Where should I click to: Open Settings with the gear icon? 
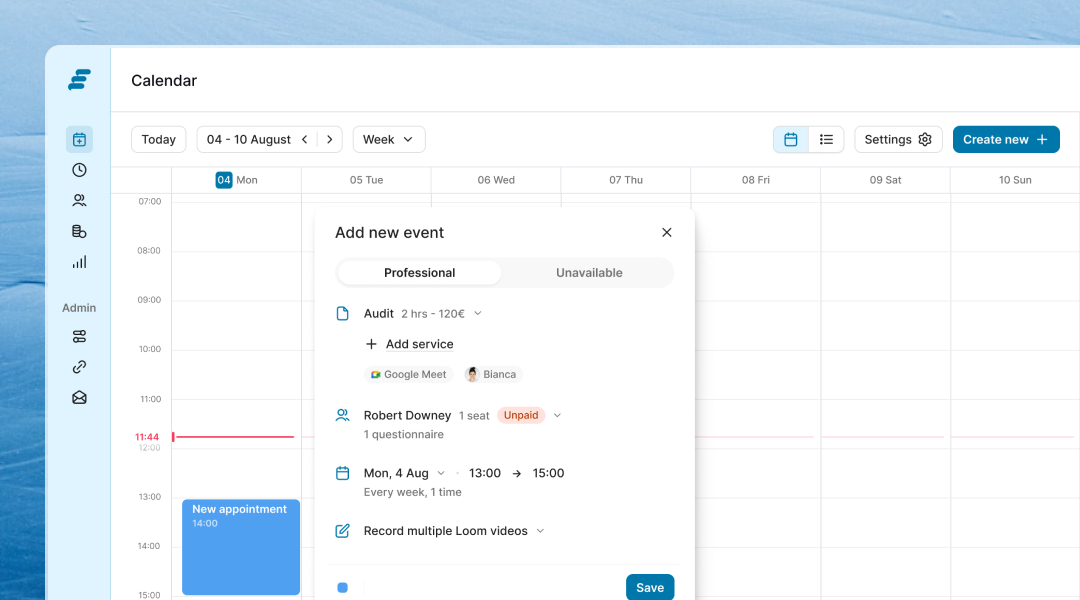click(x=897, y=139)
